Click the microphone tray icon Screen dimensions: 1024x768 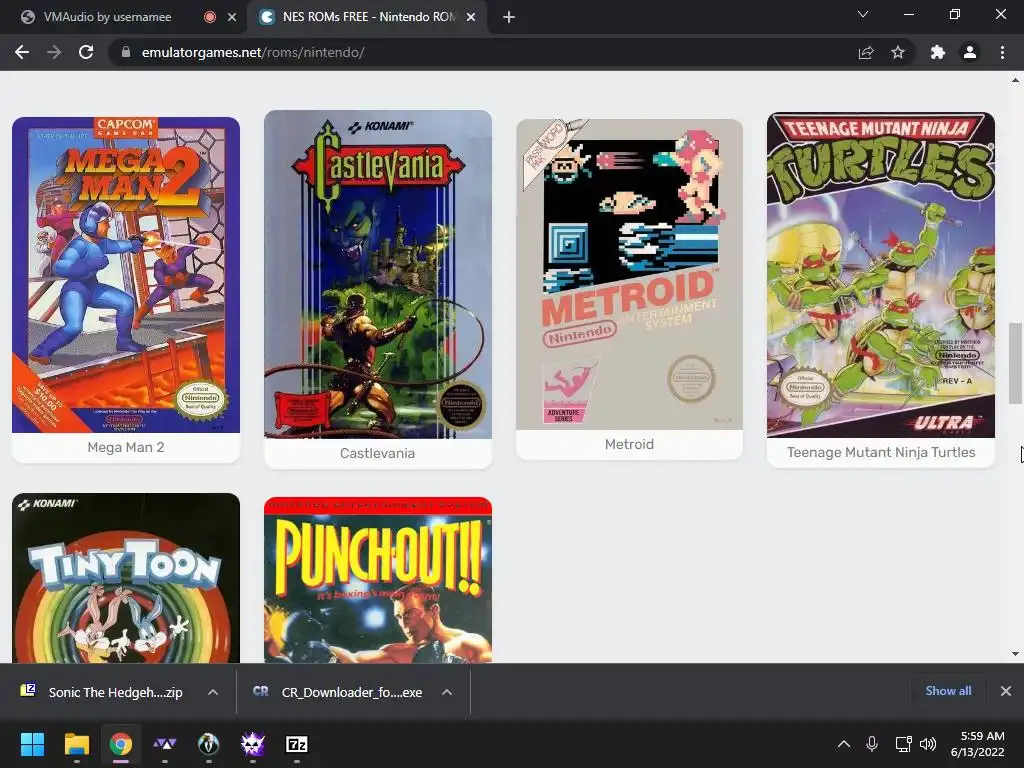(872, 744)
